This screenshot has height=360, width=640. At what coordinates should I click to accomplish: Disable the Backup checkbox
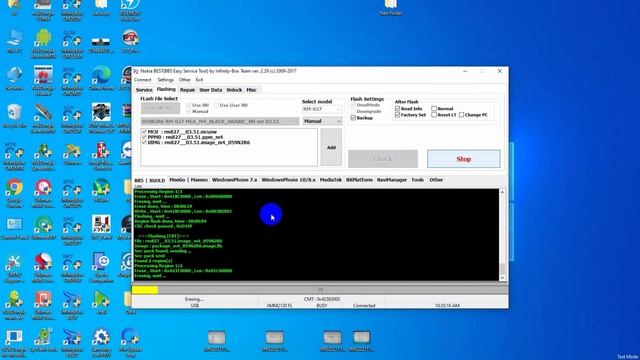coord(353,118)
